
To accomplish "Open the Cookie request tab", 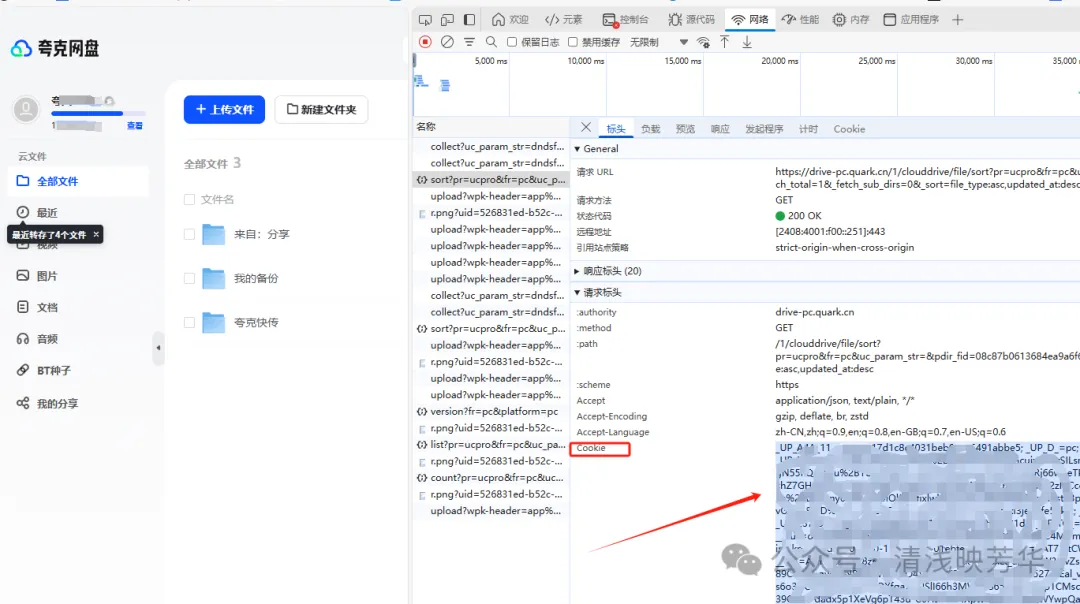I will (x=849, y=129).
